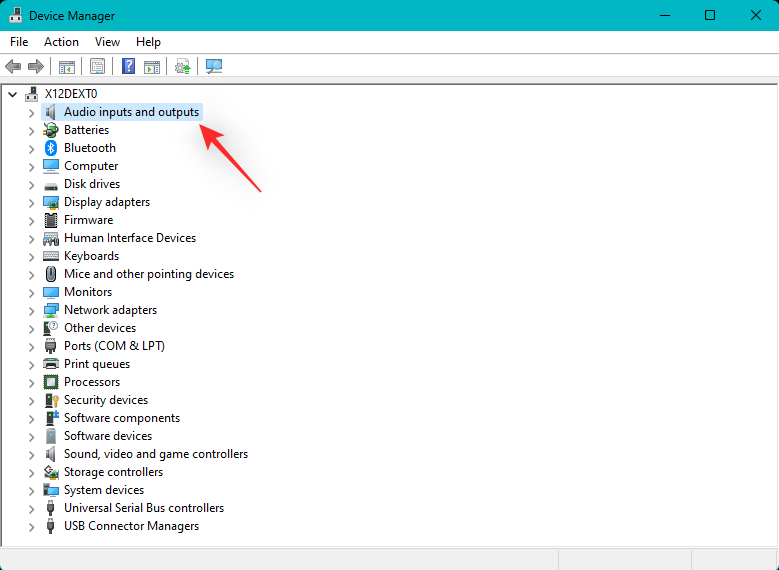
Task: Expand the Monitors chevron
Action: [31, 292]
